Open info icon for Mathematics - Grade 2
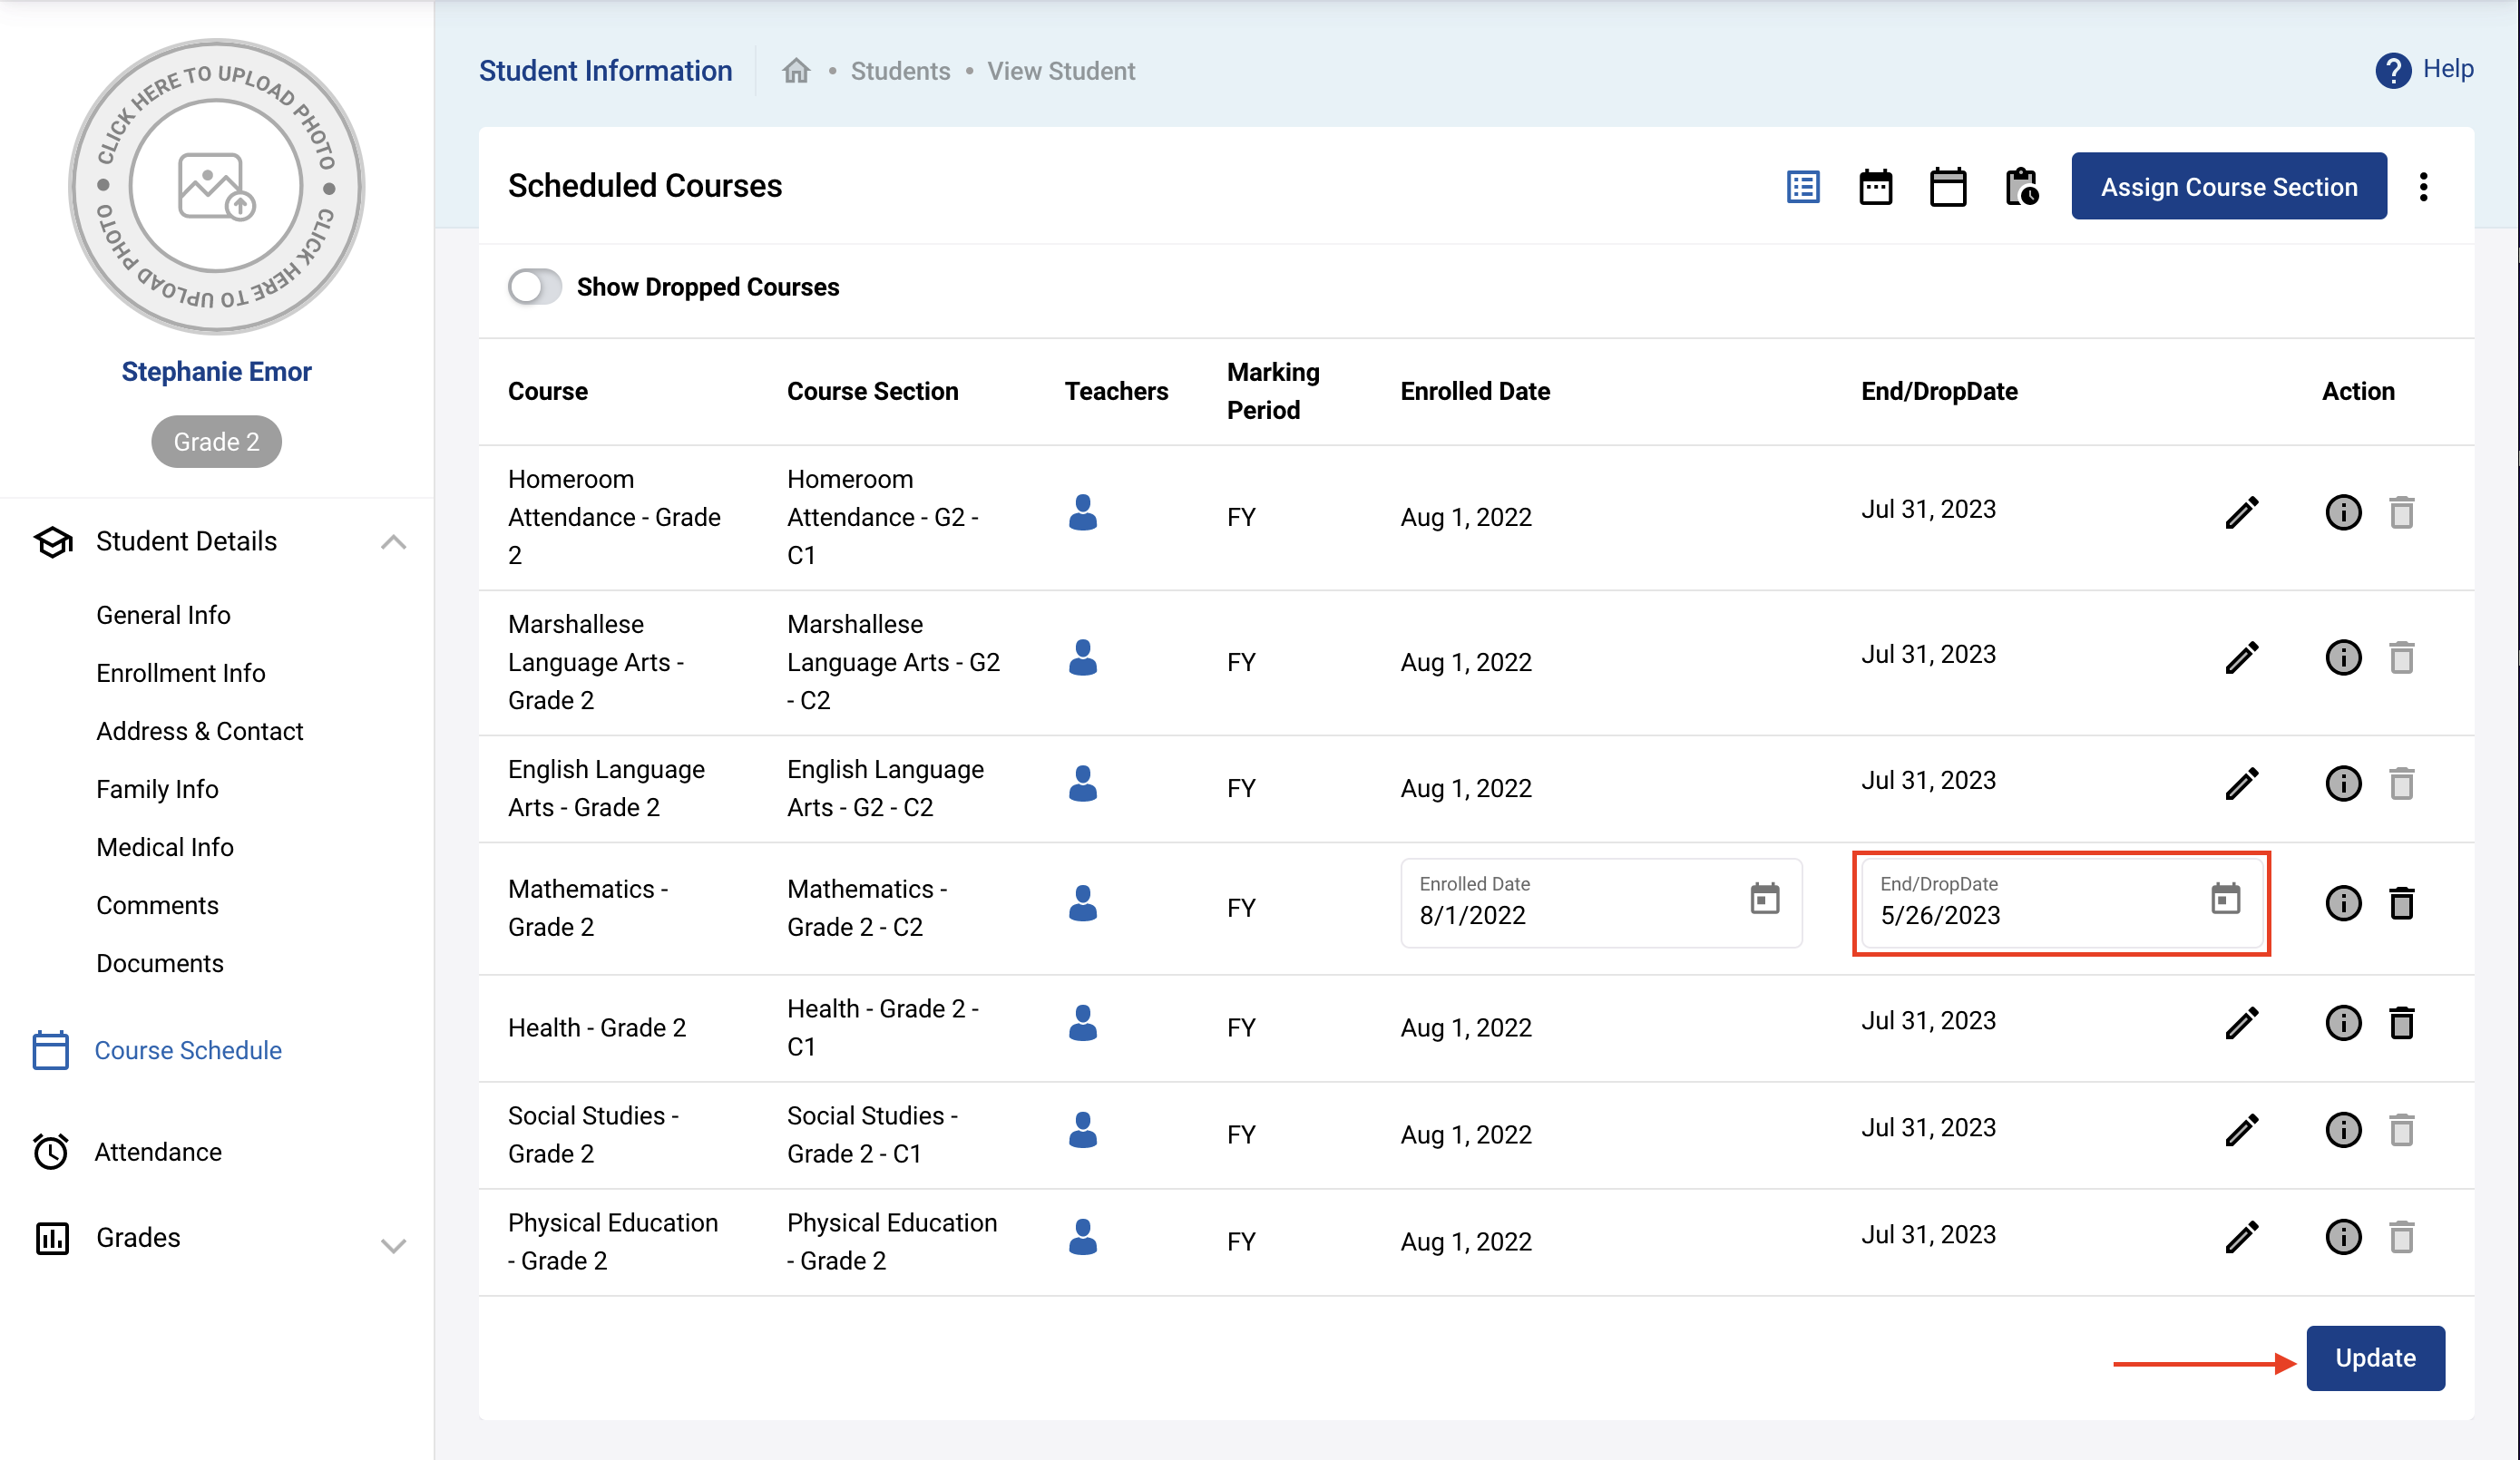The image size is (2520, 1460). tap(2342, 903)
